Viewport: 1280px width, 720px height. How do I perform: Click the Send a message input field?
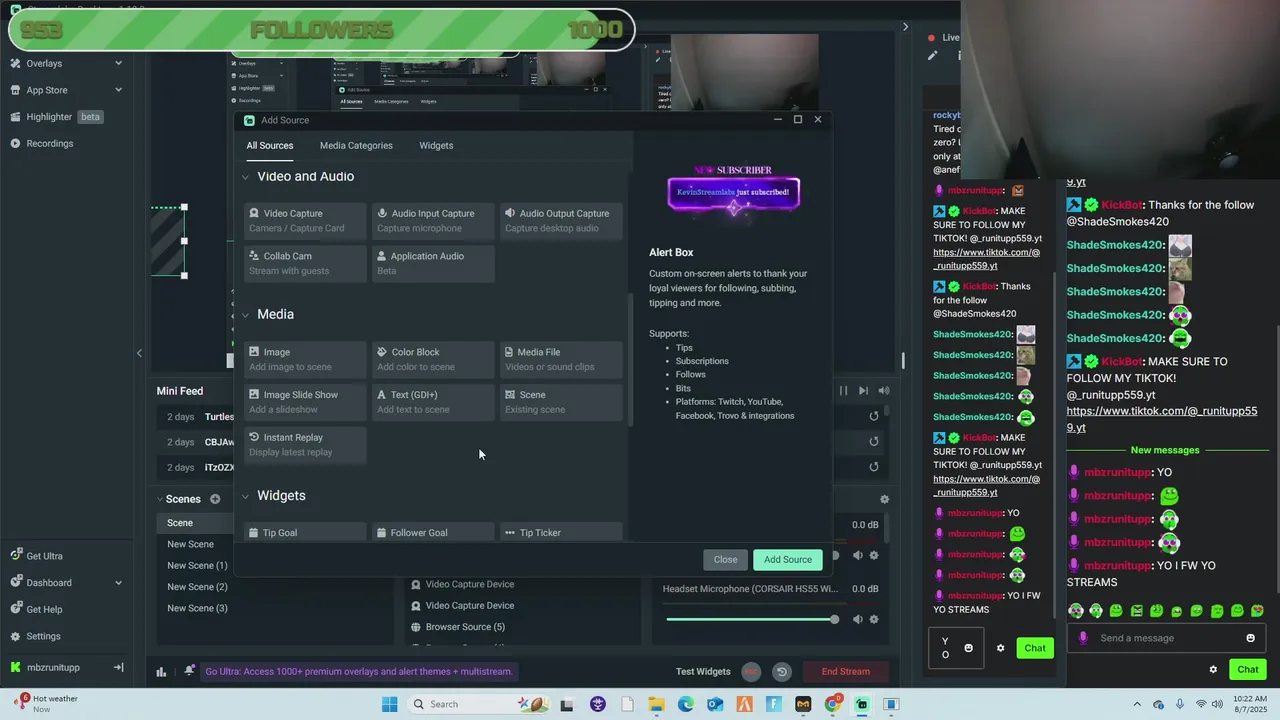coord(1165,638)
